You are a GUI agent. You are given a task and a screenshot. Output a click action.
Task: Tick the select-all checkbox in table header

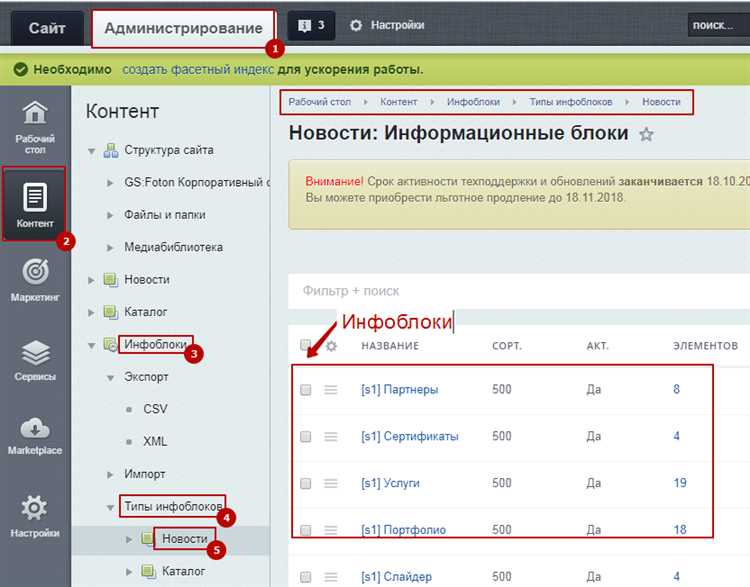306,345
